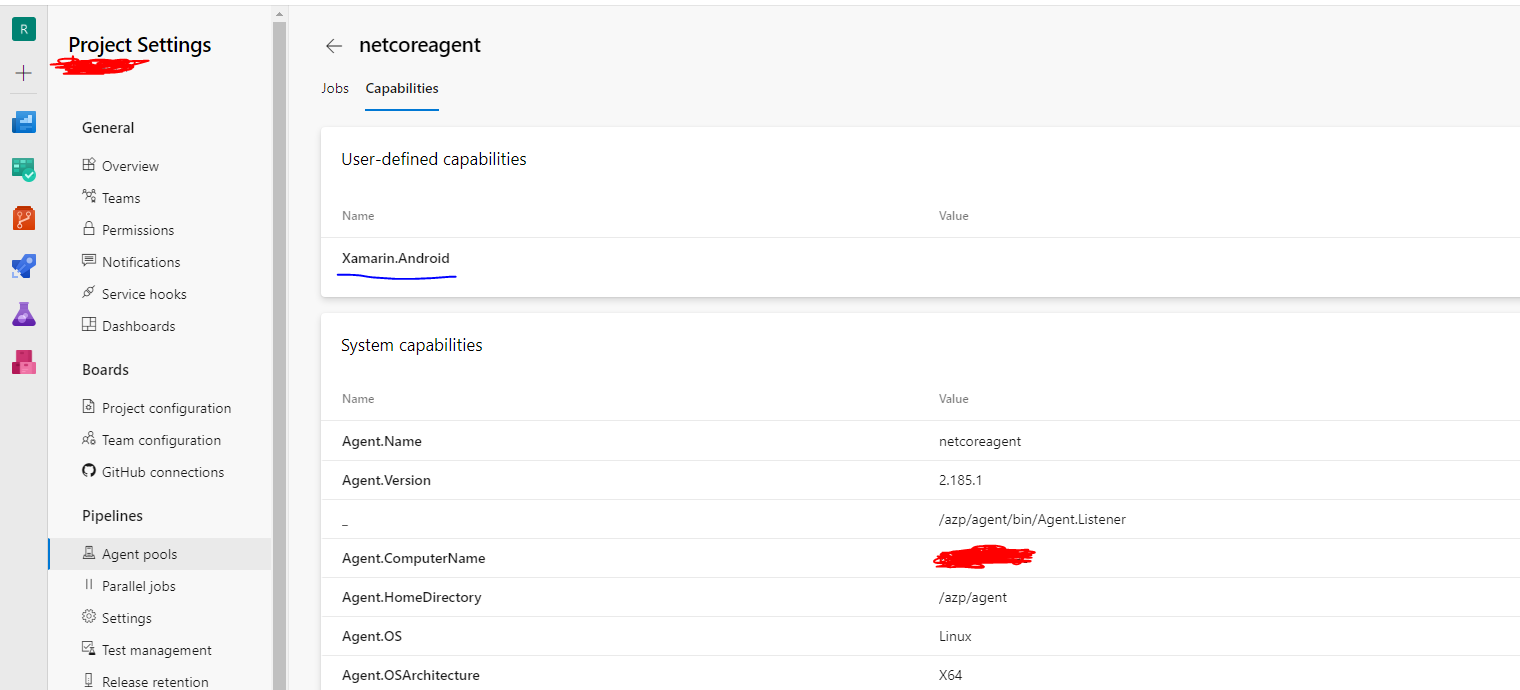Screen dimensions: 1520x690
Task: Click the Notifications chat icon
Action: (x=89, y=261)
